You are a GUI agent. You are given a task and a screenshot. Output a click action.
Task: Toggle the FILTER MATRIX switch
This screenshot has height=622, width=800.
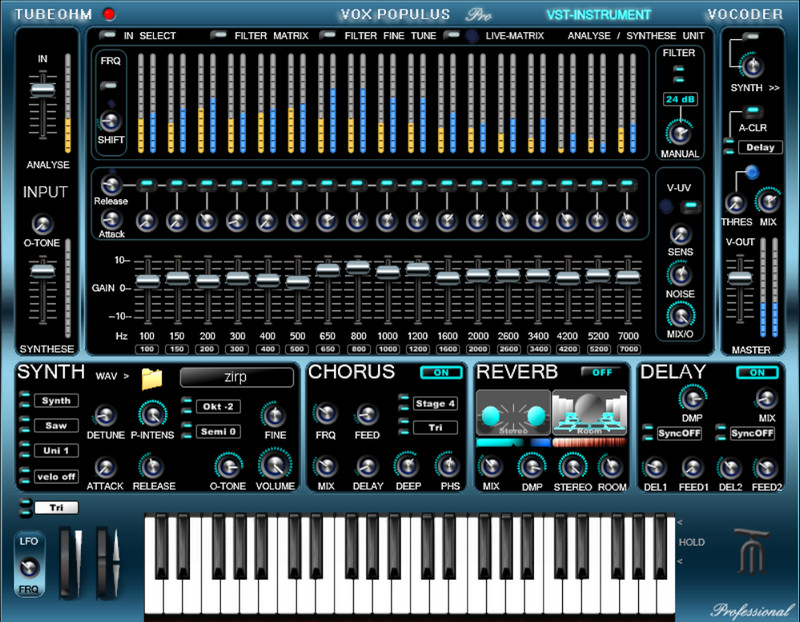tap(218, 35)
